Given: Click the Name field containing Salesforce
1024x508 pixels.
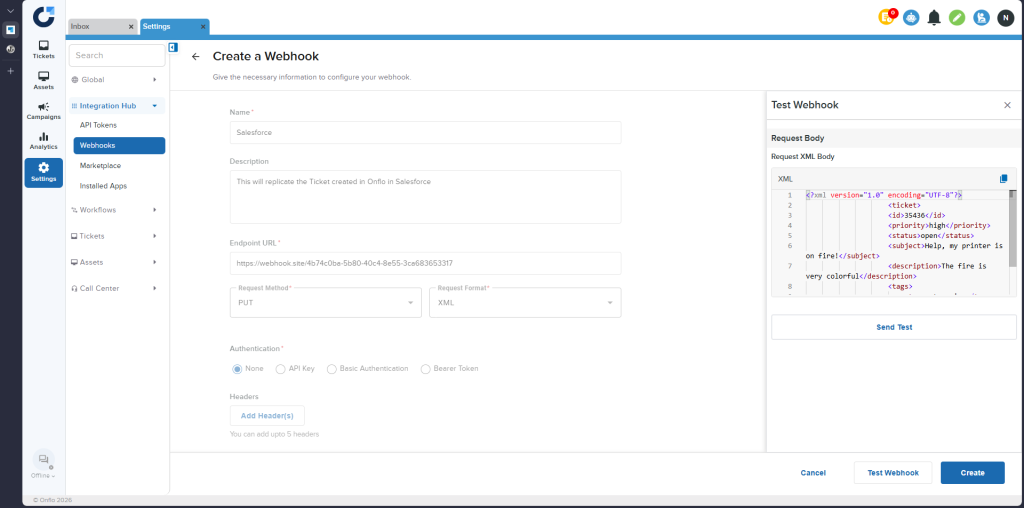Looking at the screenshot, I should [425, 132].
